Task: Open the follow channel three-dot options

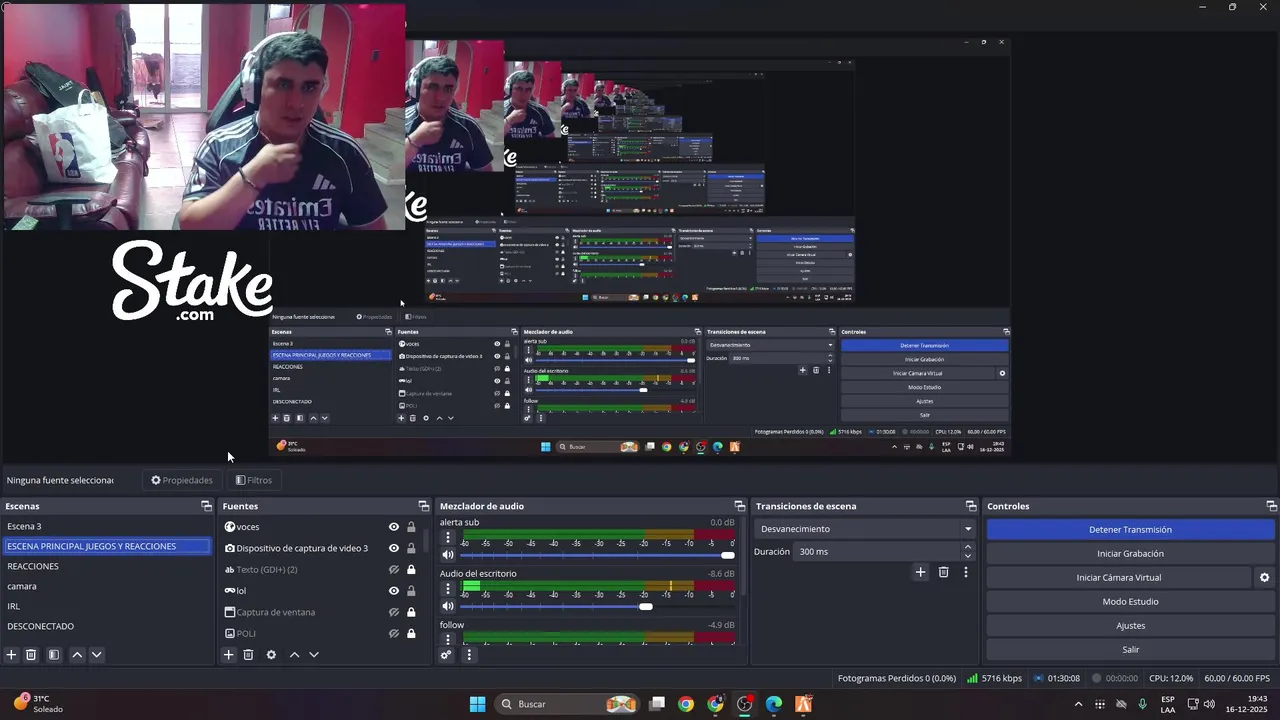Action: coord(448,639)
